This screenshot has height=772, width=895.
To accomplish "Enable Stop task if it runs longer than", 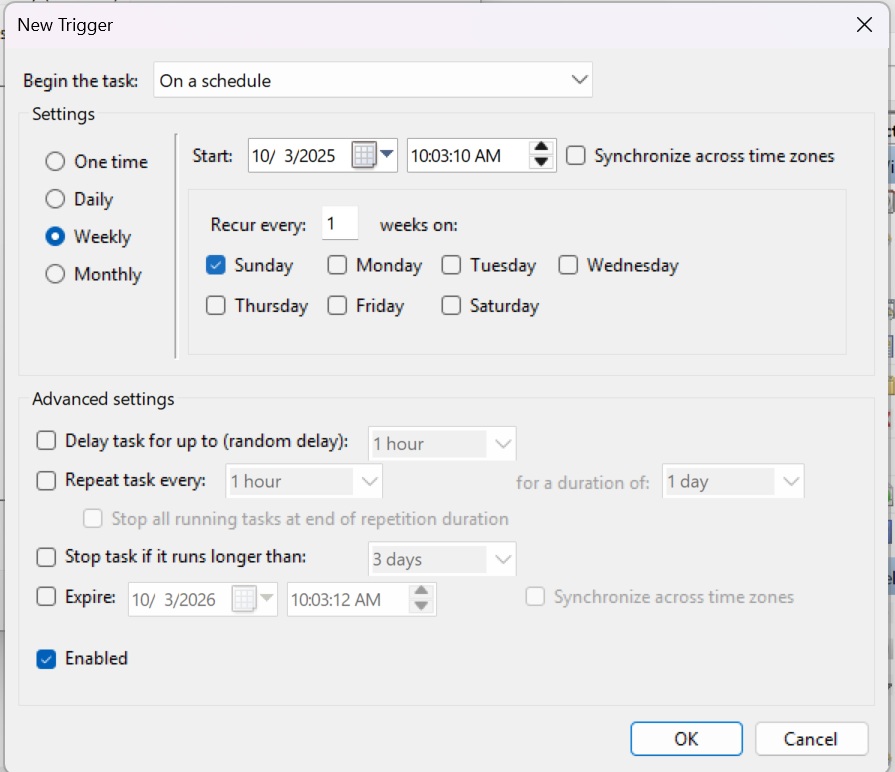I will pyautogui.click(x=46, y=557).
